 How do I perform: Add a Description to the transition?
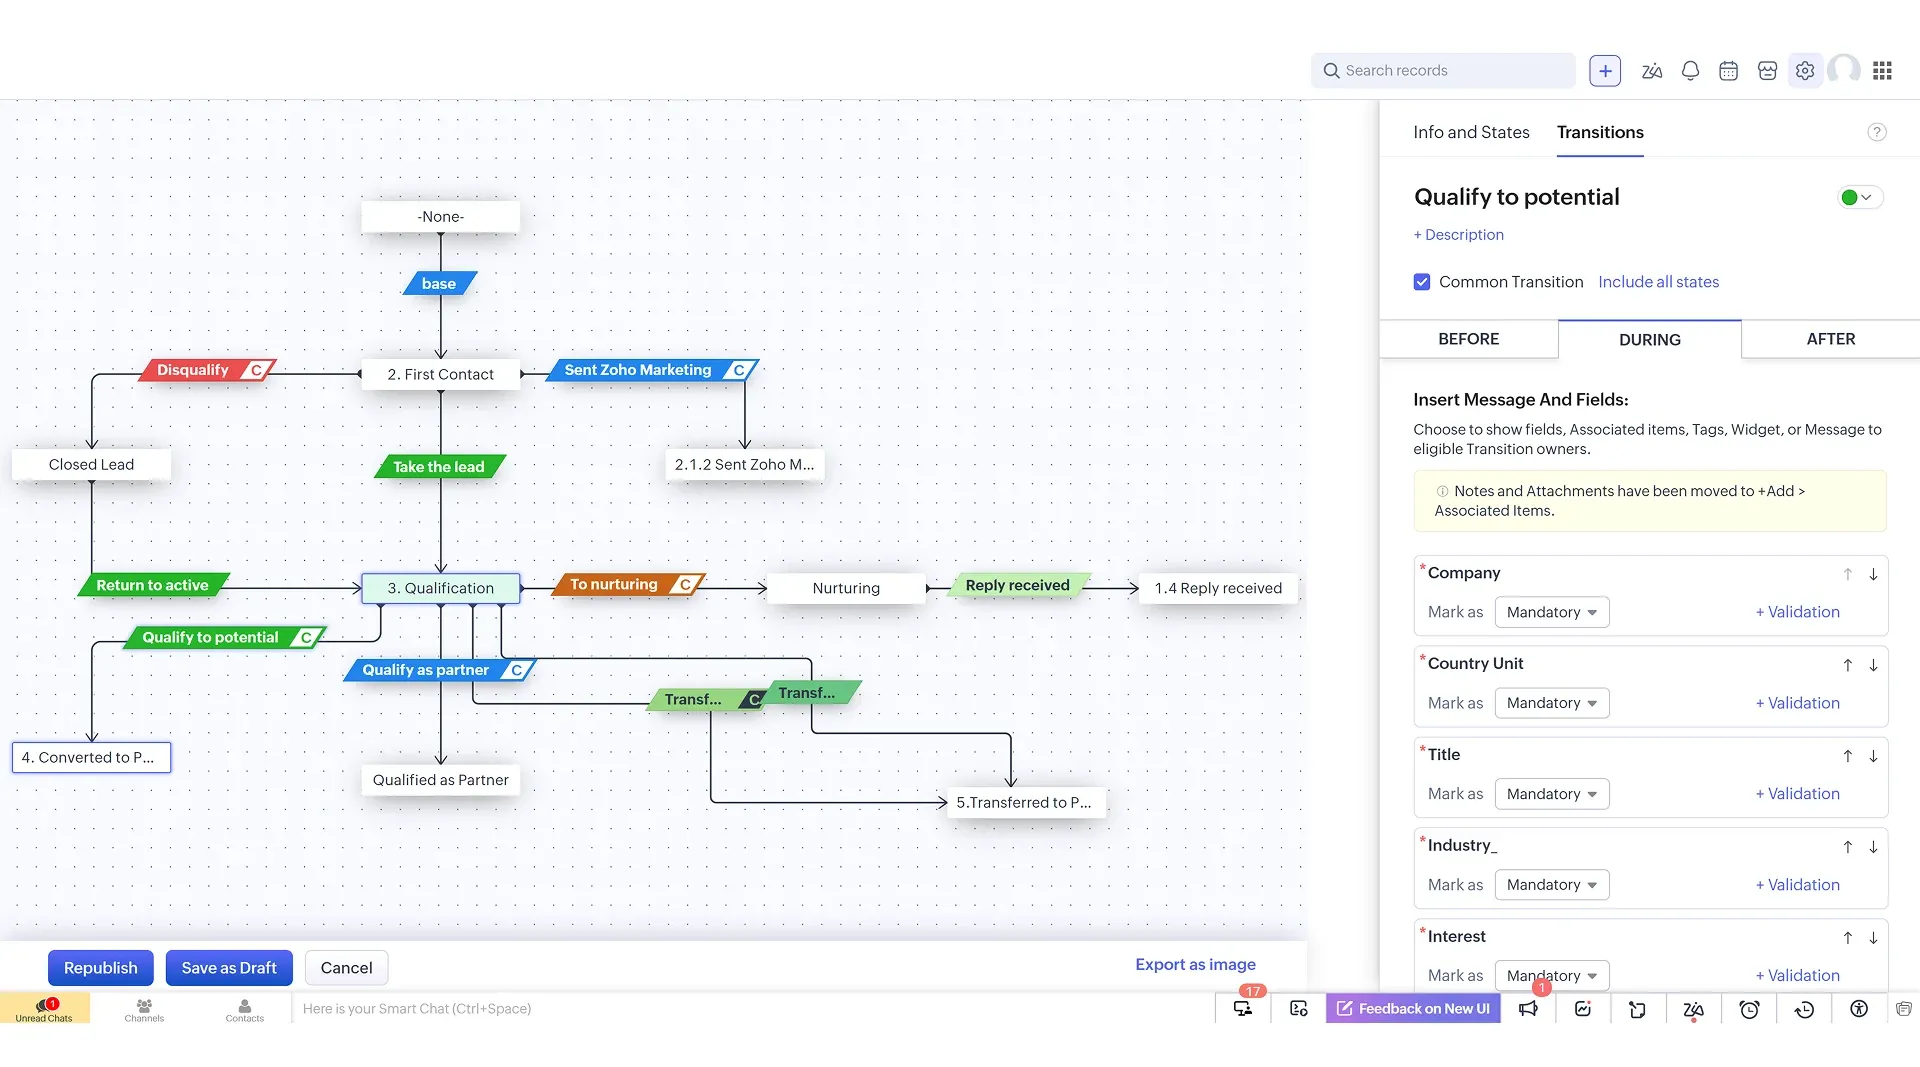pos(1458,235)
